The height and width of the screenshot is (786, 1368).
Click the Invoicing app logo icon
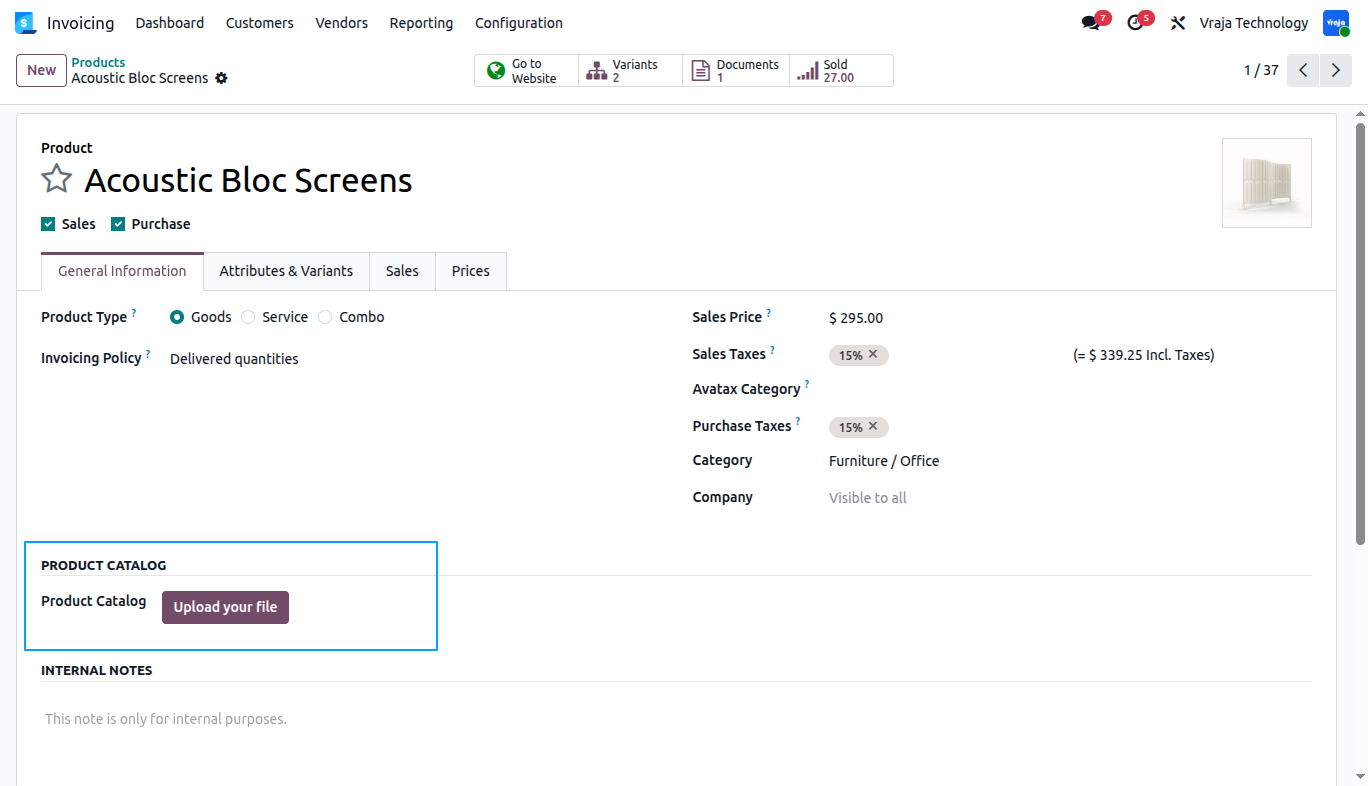tap(25, 22)
